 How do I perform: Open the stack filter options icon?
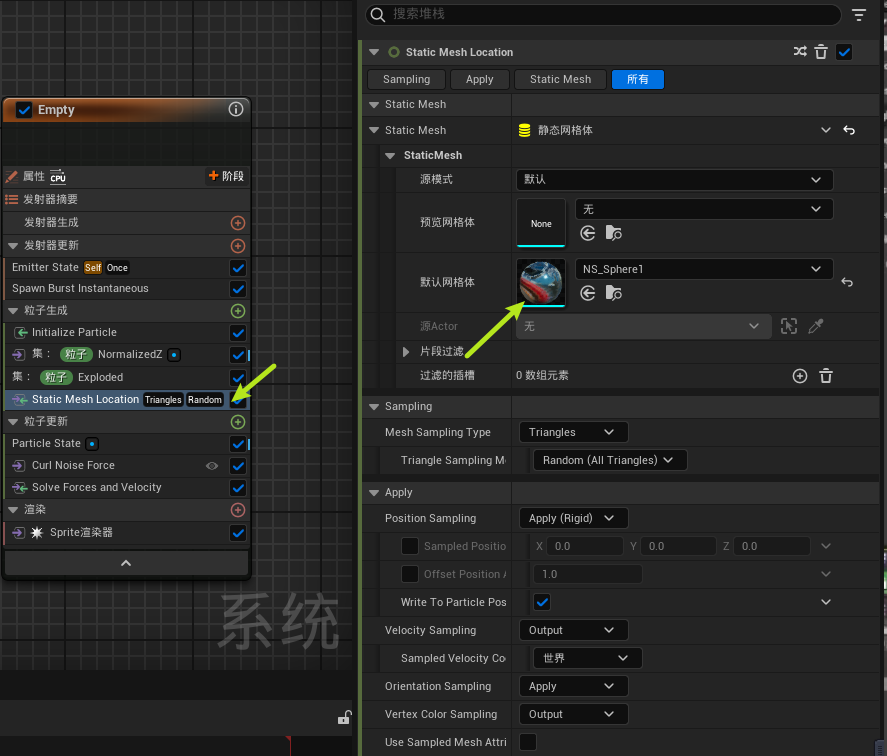(859, 15)
